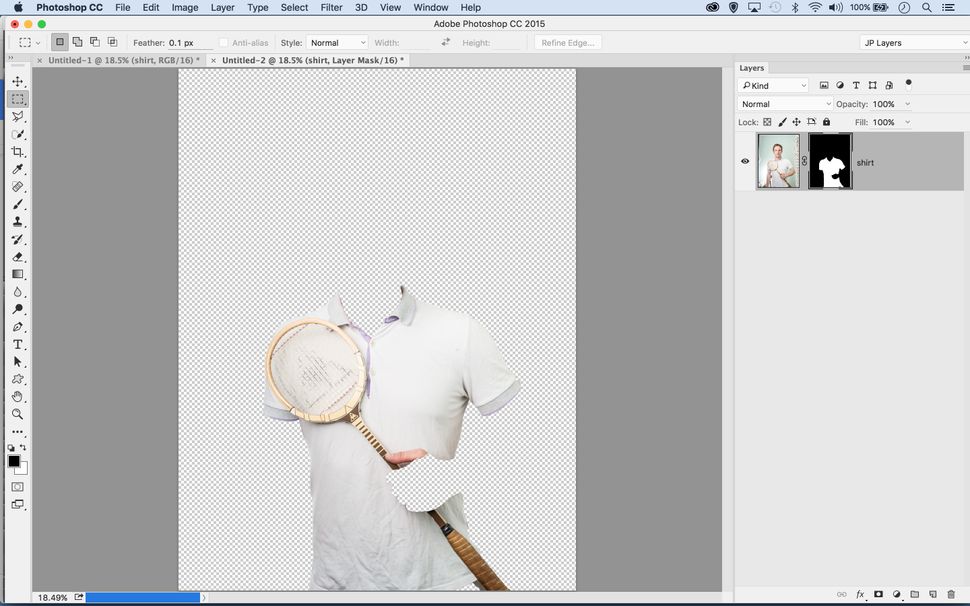Open the foreground color swatch
The height and width of the screenshot is (606, 970).
pyautogui.click(x=13, y=462)
